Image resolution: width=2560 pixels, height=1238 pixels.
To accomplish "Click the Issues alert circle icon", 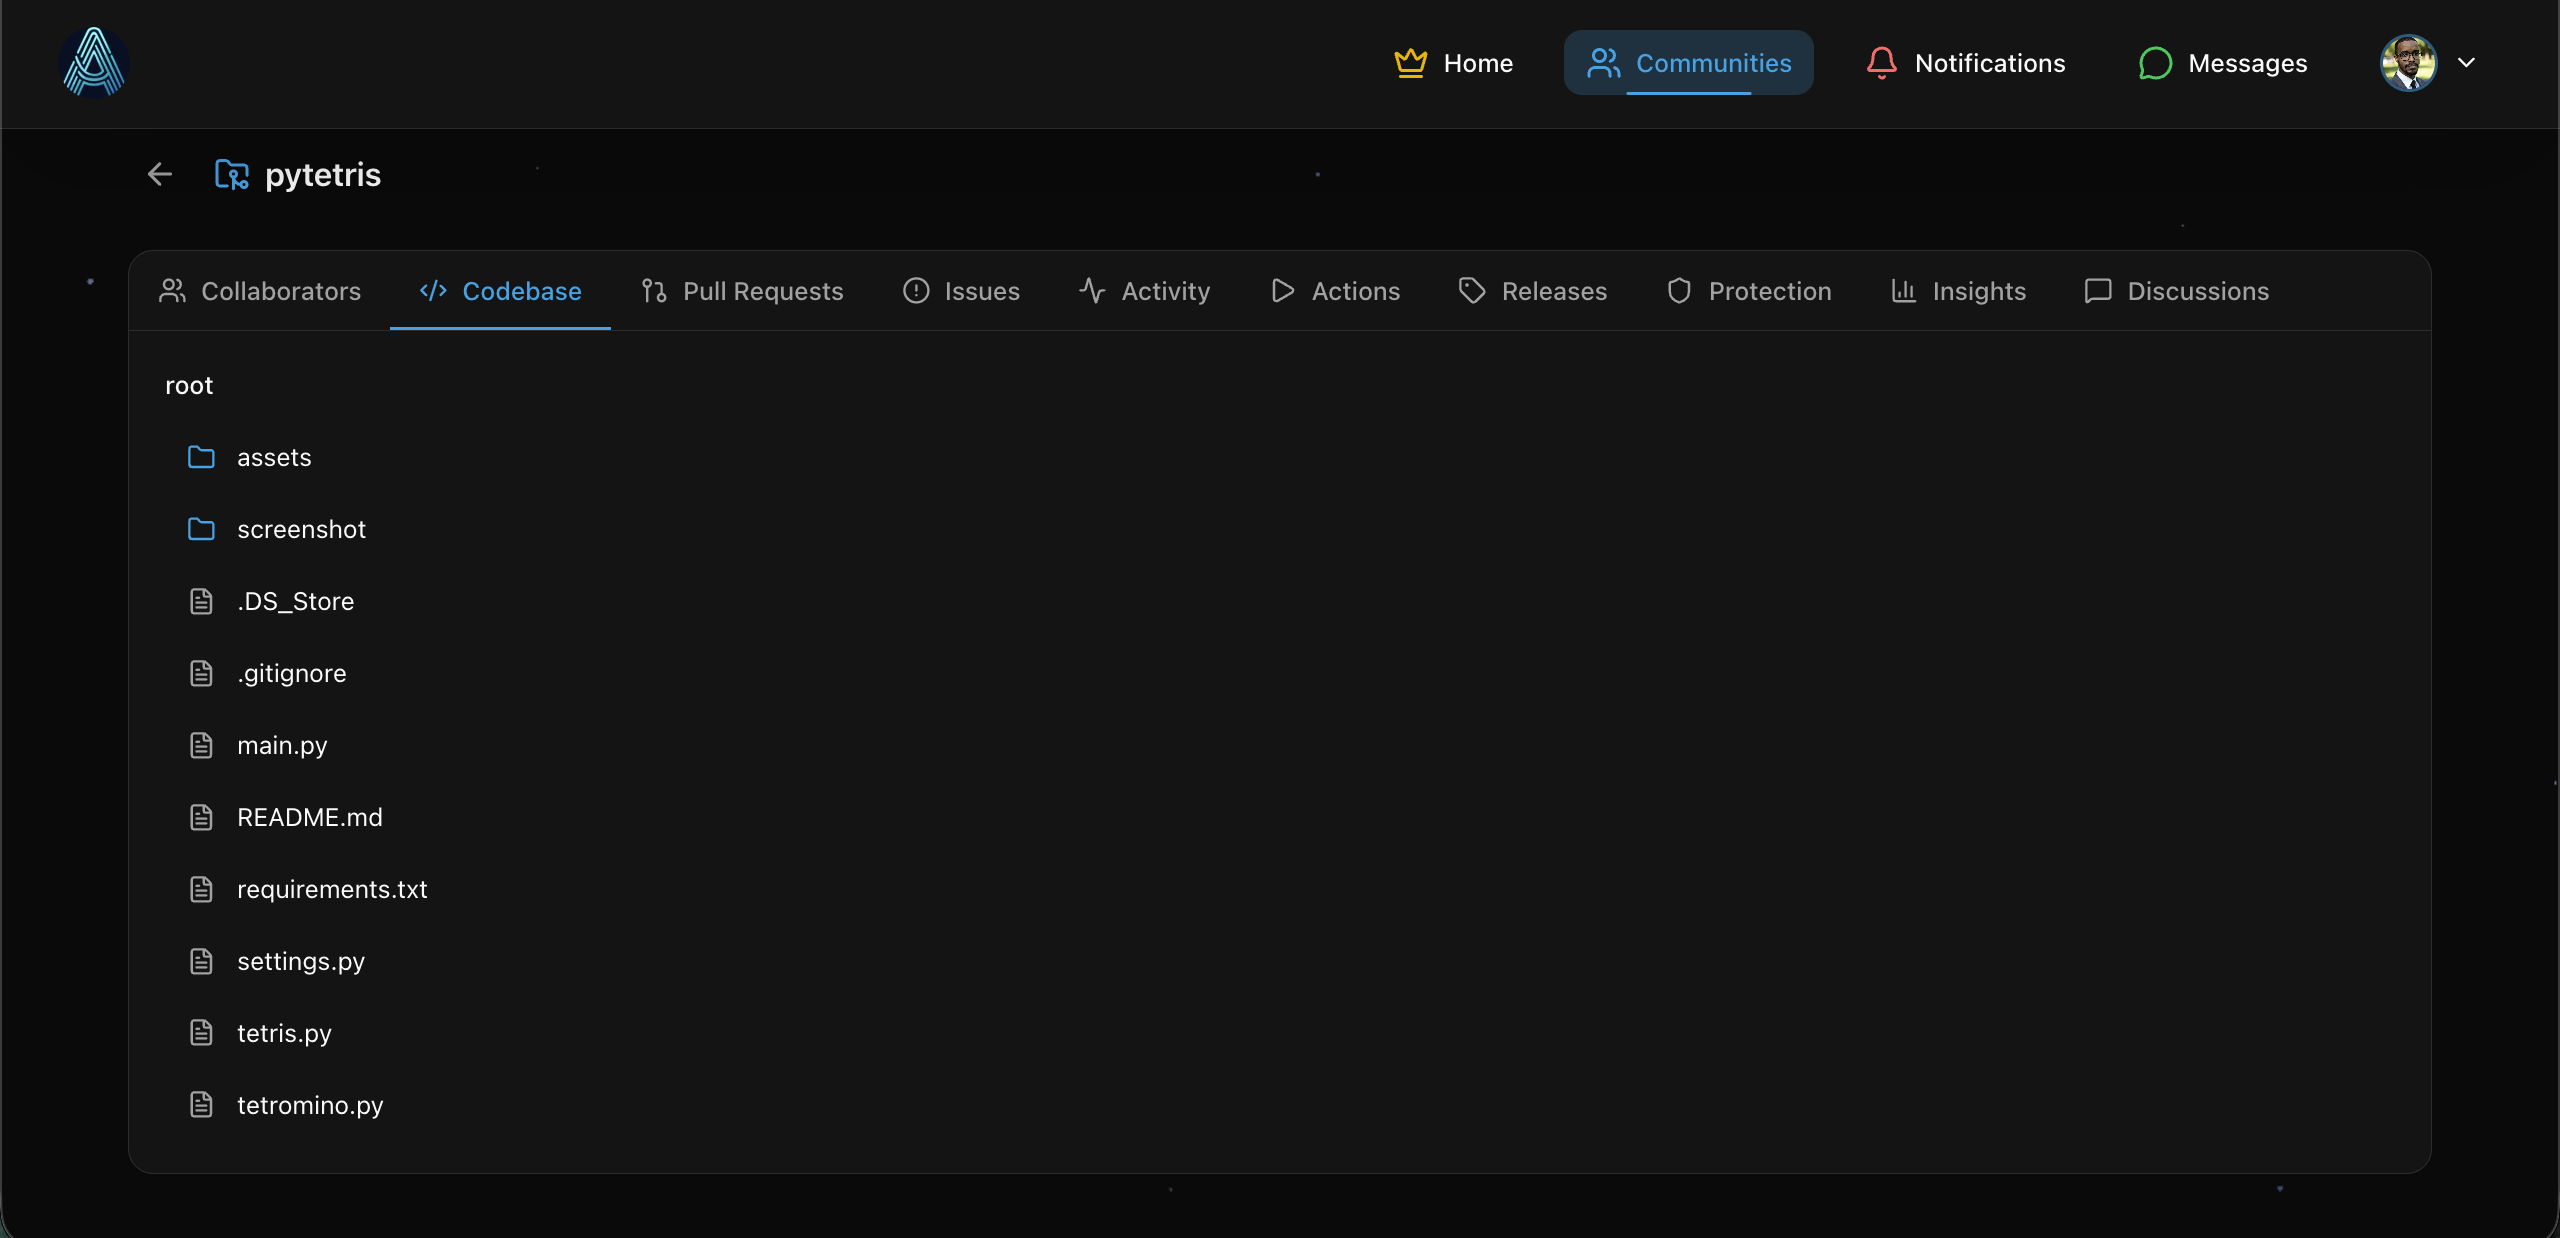I will tap(916, 291).
